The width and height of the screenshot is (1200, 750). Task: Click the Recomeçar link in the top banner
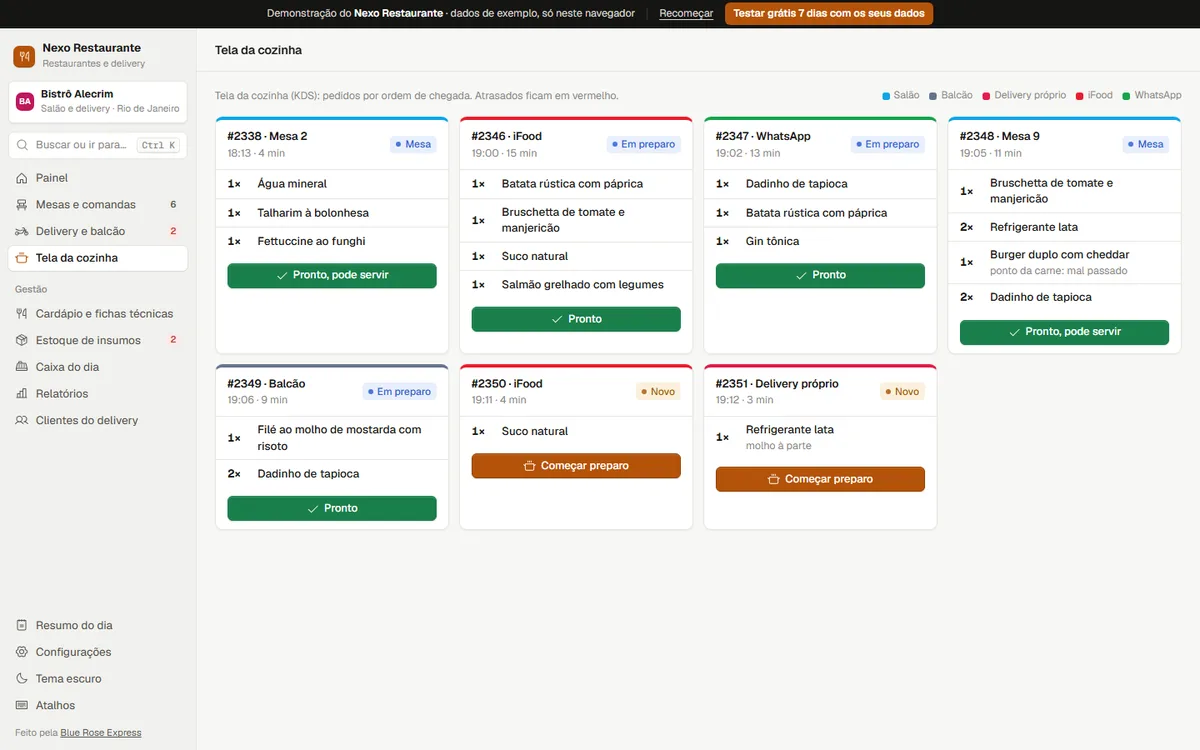[686, 14]
